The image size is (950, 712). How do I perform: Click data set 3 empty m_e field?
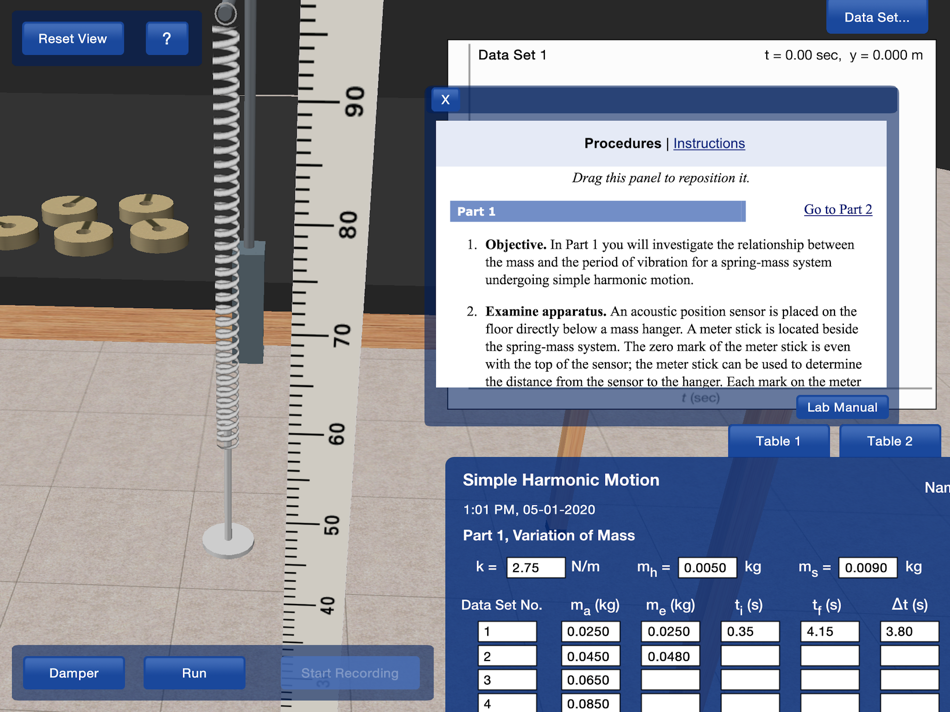(x=670, y=680)
